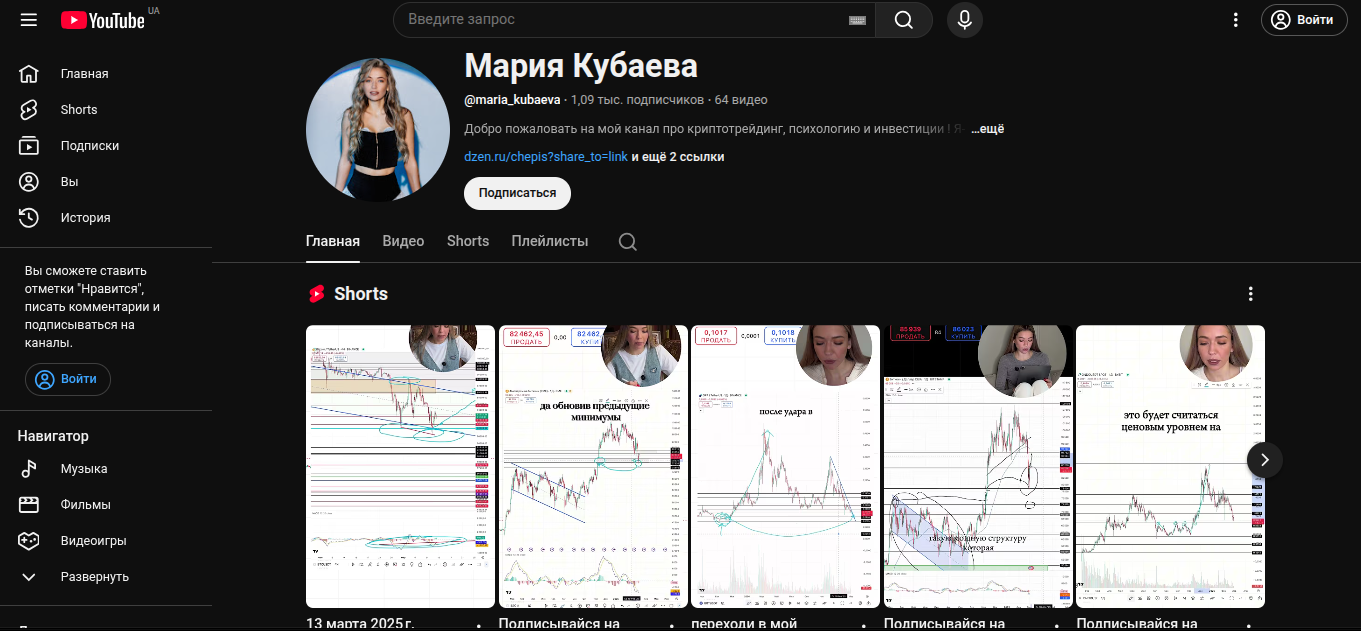Open Shorts section three-dot options

tap(1250, 294)
